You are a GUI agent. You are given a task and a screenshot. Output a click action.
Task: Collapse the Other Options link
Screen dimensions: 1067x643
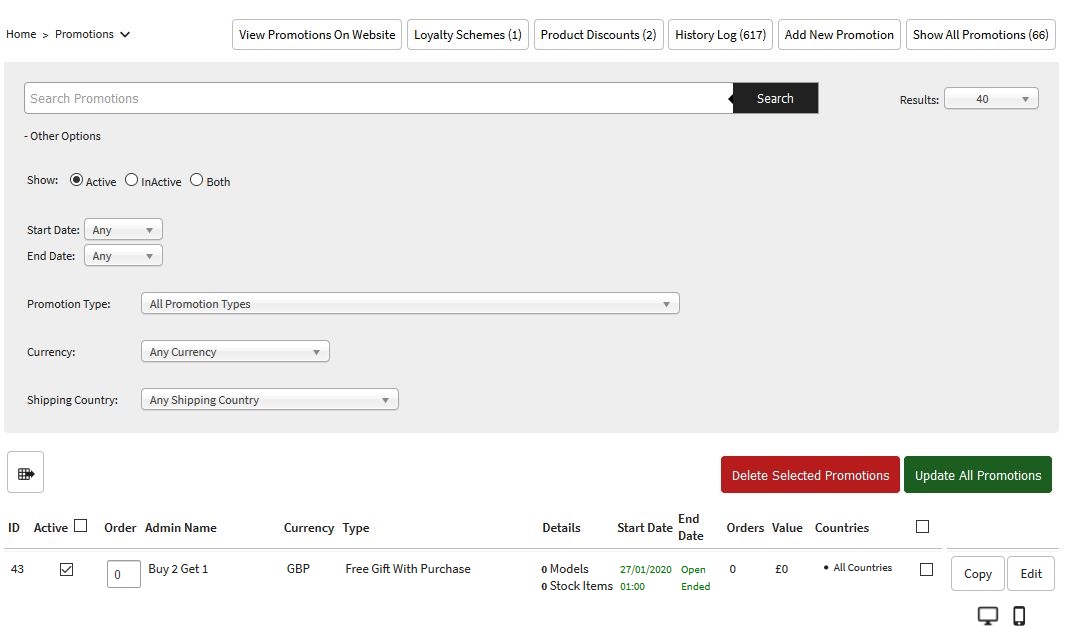63,137
